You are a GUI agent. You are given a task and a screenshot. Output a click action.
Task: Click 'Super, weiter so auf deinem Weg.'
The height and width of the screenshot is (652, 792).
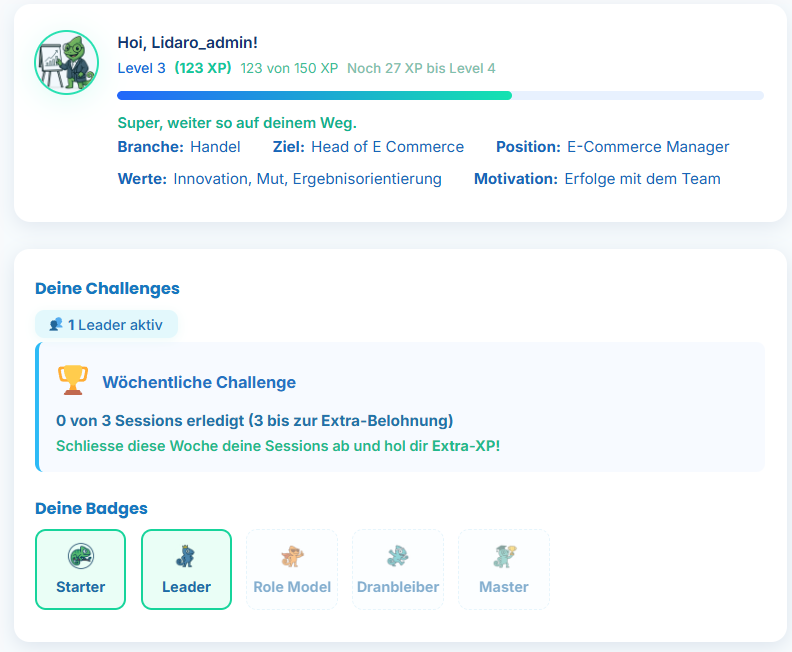[x=237, y=123]
